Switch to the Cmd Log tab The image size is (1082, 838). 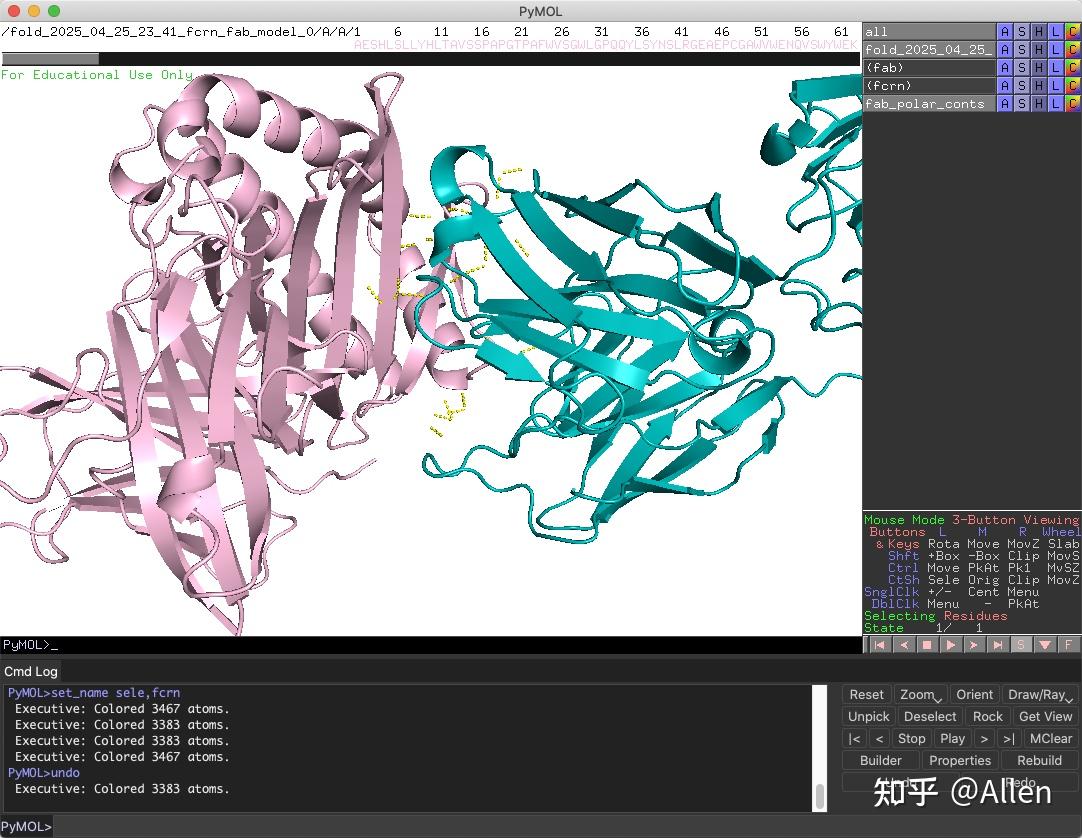pyautogui.click(x=31, y=672)
